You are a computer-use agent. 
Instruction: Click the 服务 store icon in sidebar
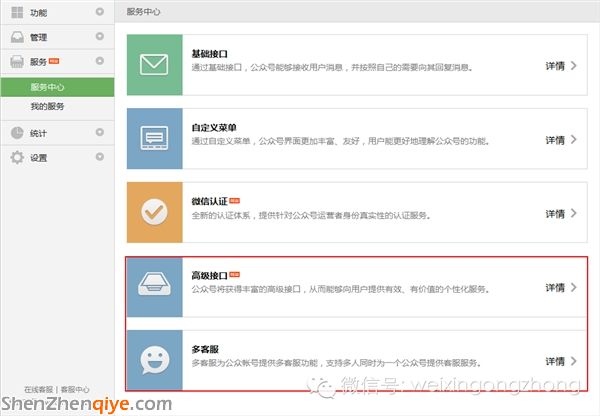17,61
